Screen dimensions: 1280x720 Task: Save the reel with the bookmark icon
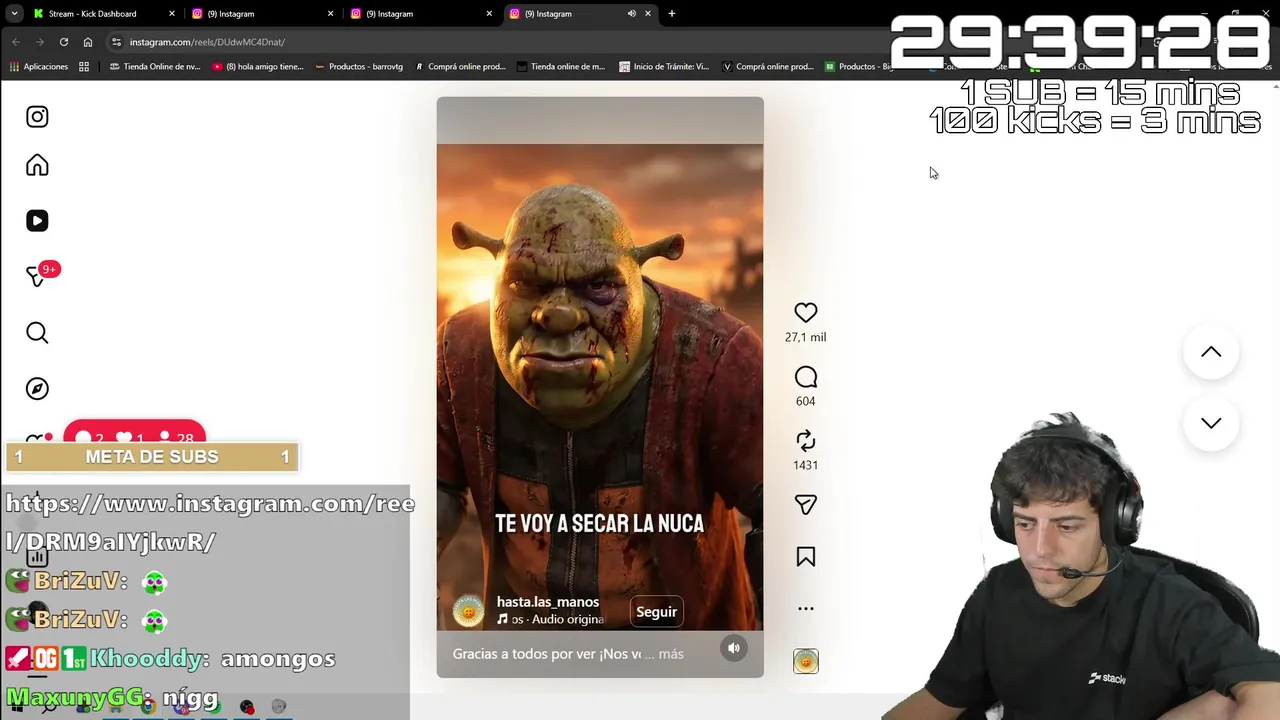pyautogui.click(x=805, y=557)
